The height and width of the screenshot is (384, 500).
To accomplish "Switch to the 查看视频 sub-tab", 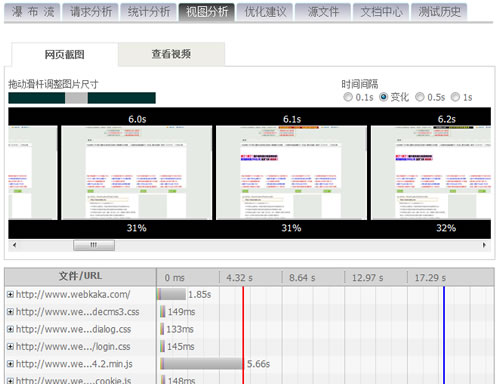I will coord(171,54).
